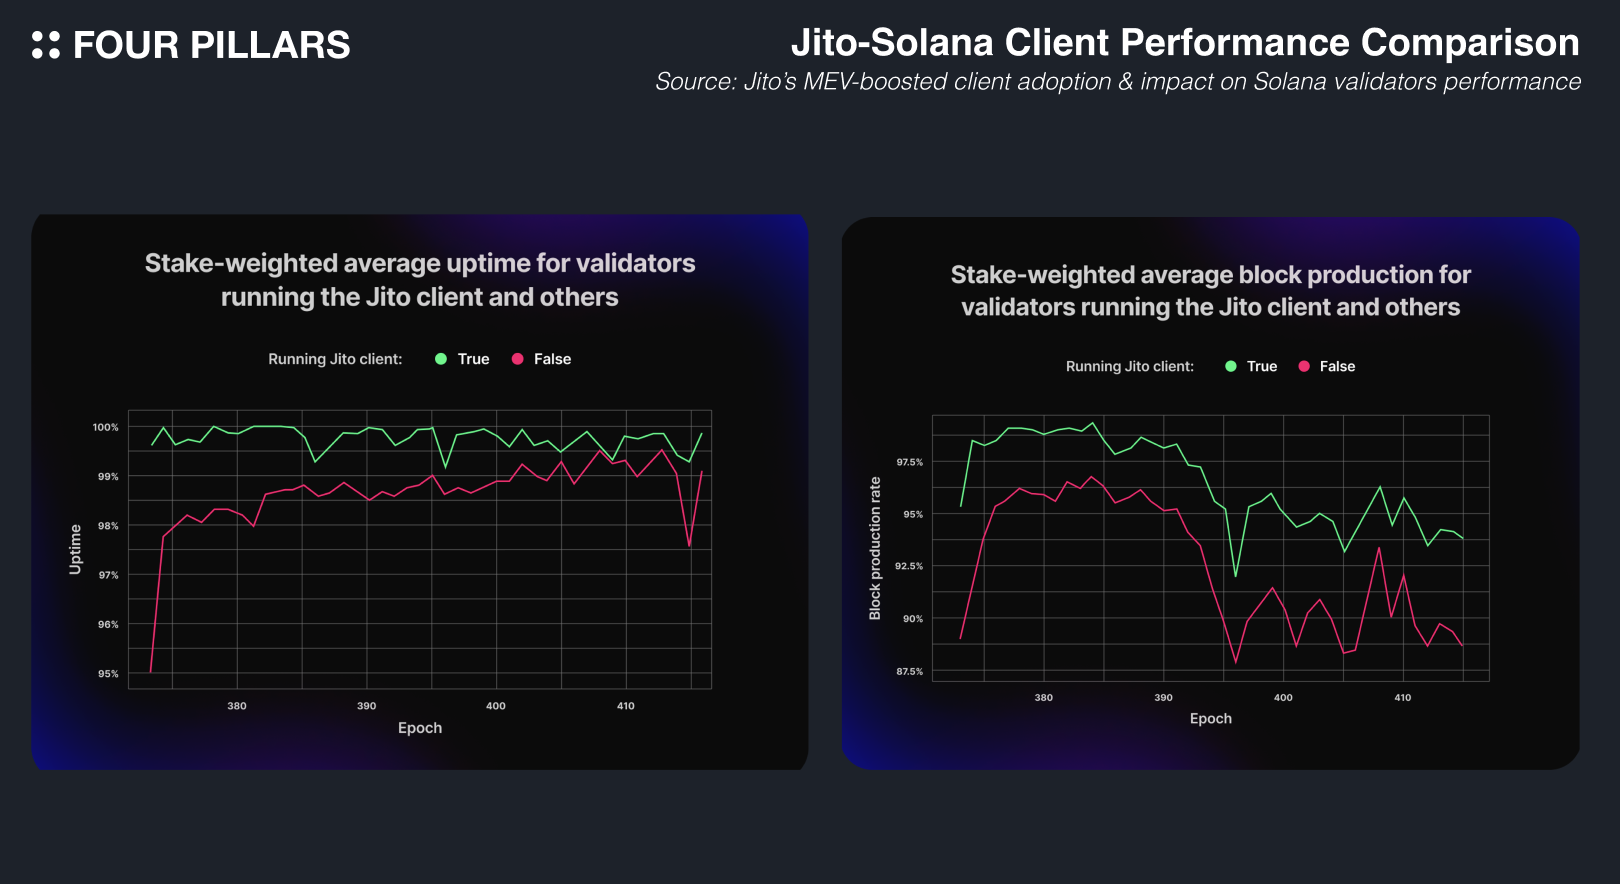Click the Four Pillars four-dot logo icon
Screen dimensions: 1620x884
coord(46,45)
